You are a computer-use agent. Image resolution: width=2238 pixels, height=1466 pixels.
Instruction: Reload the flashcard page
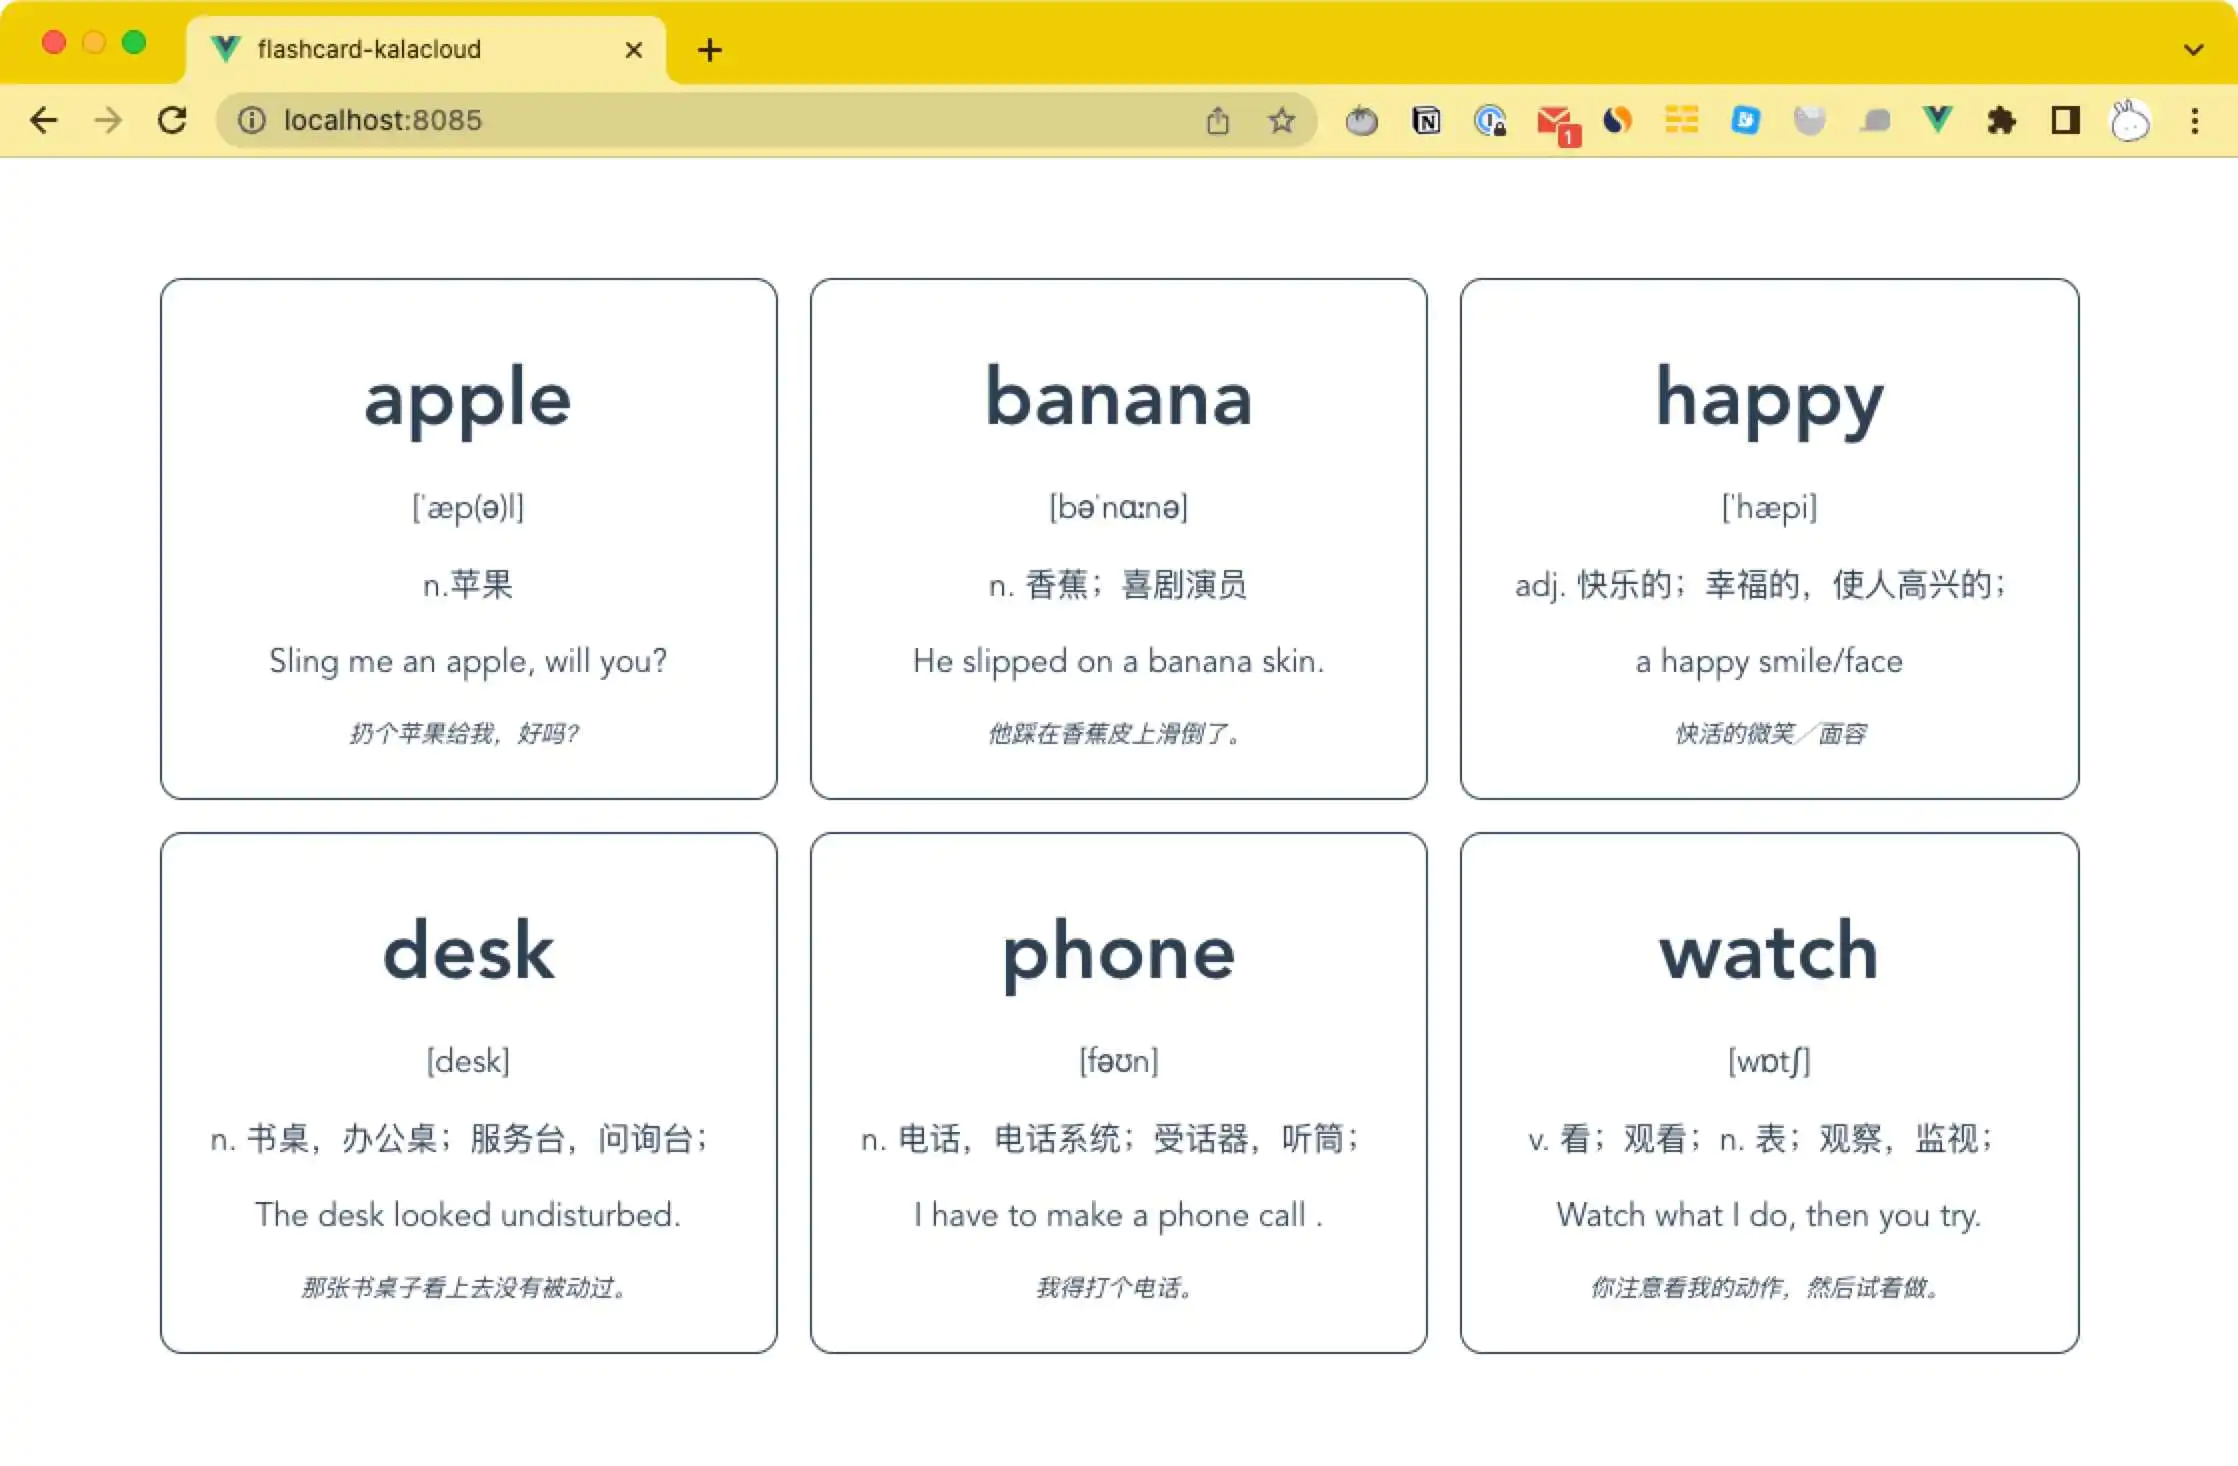coord(172,120)
